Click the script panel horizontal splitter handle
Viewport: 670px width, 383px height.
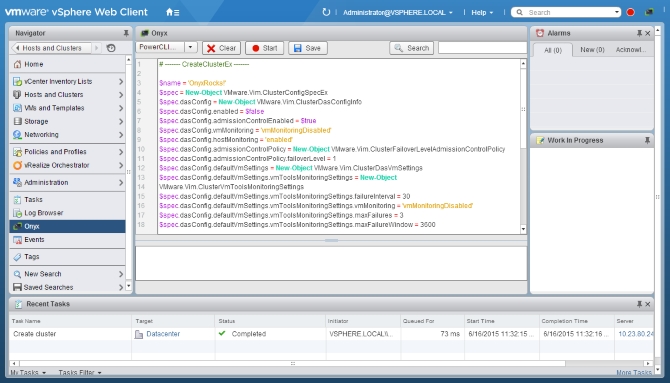click(x=331, y=241)
